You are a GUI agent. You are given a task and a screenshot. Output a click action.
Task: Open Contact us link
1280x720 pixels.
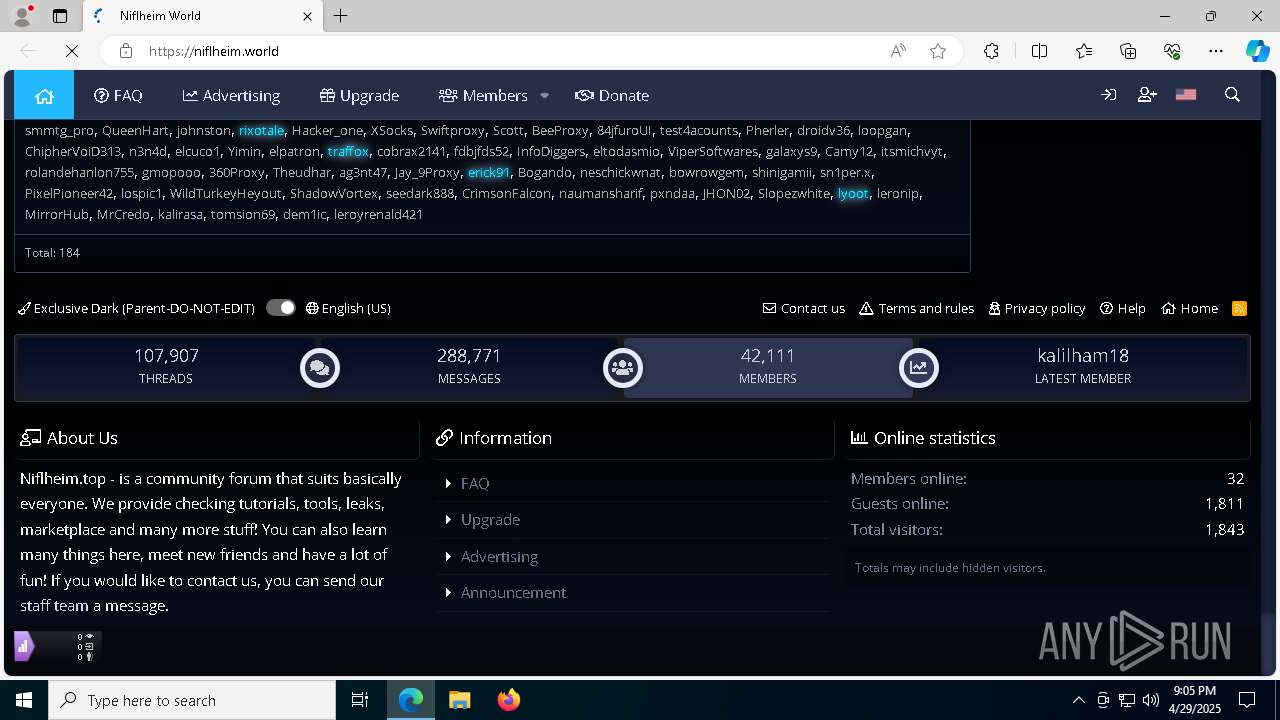804,308
